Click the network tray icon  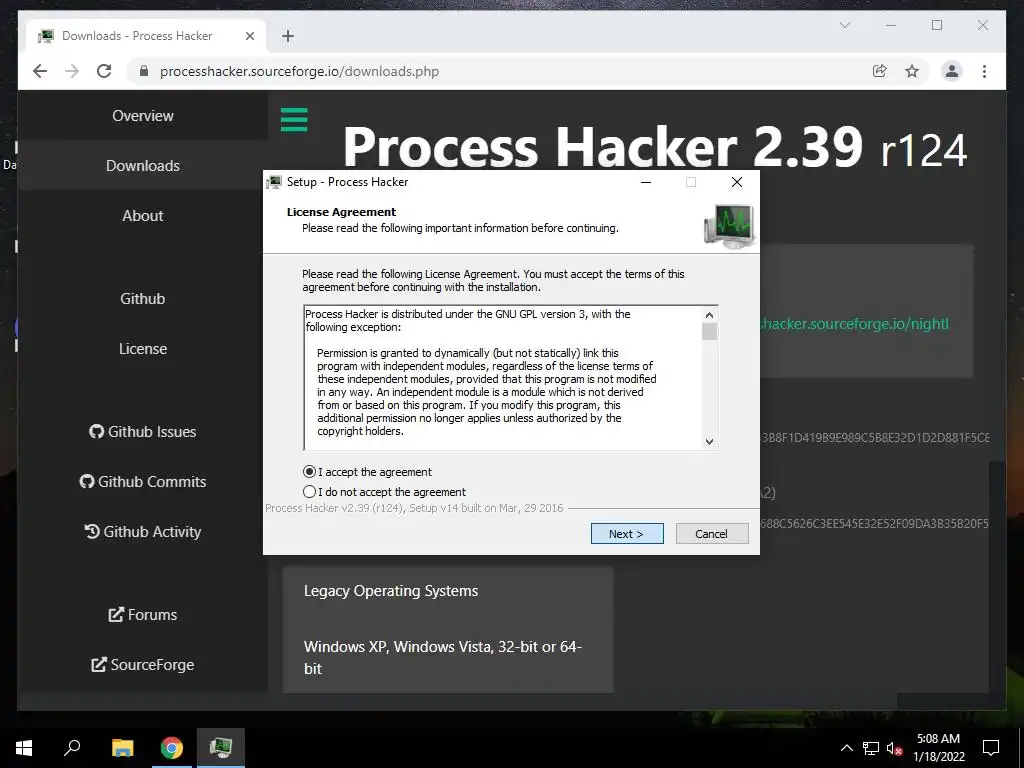[871, 748]
